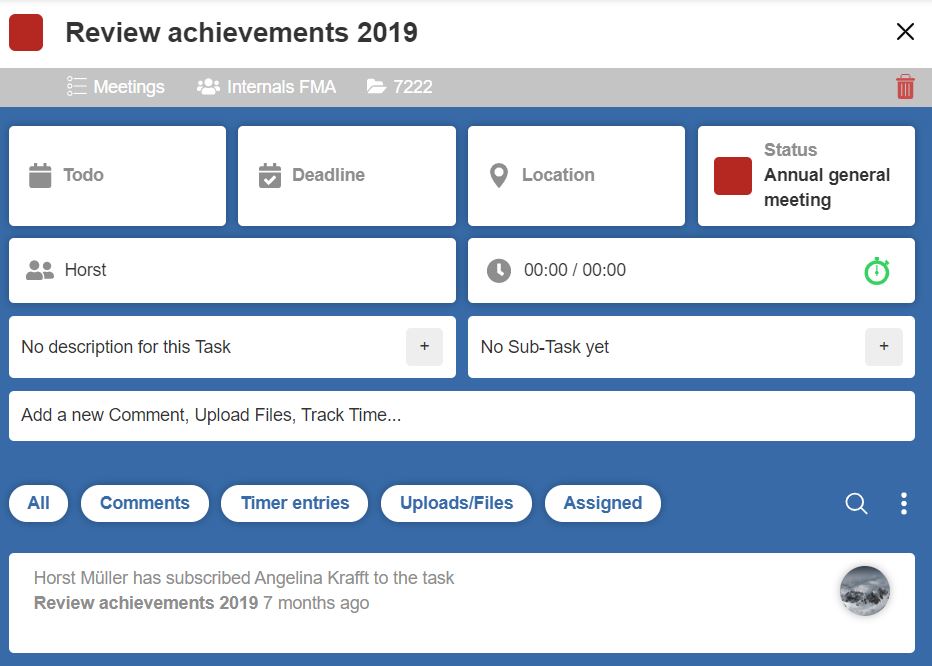932x666 pixels.
Task: Show the All activity filter
Action: click(39, 503)
